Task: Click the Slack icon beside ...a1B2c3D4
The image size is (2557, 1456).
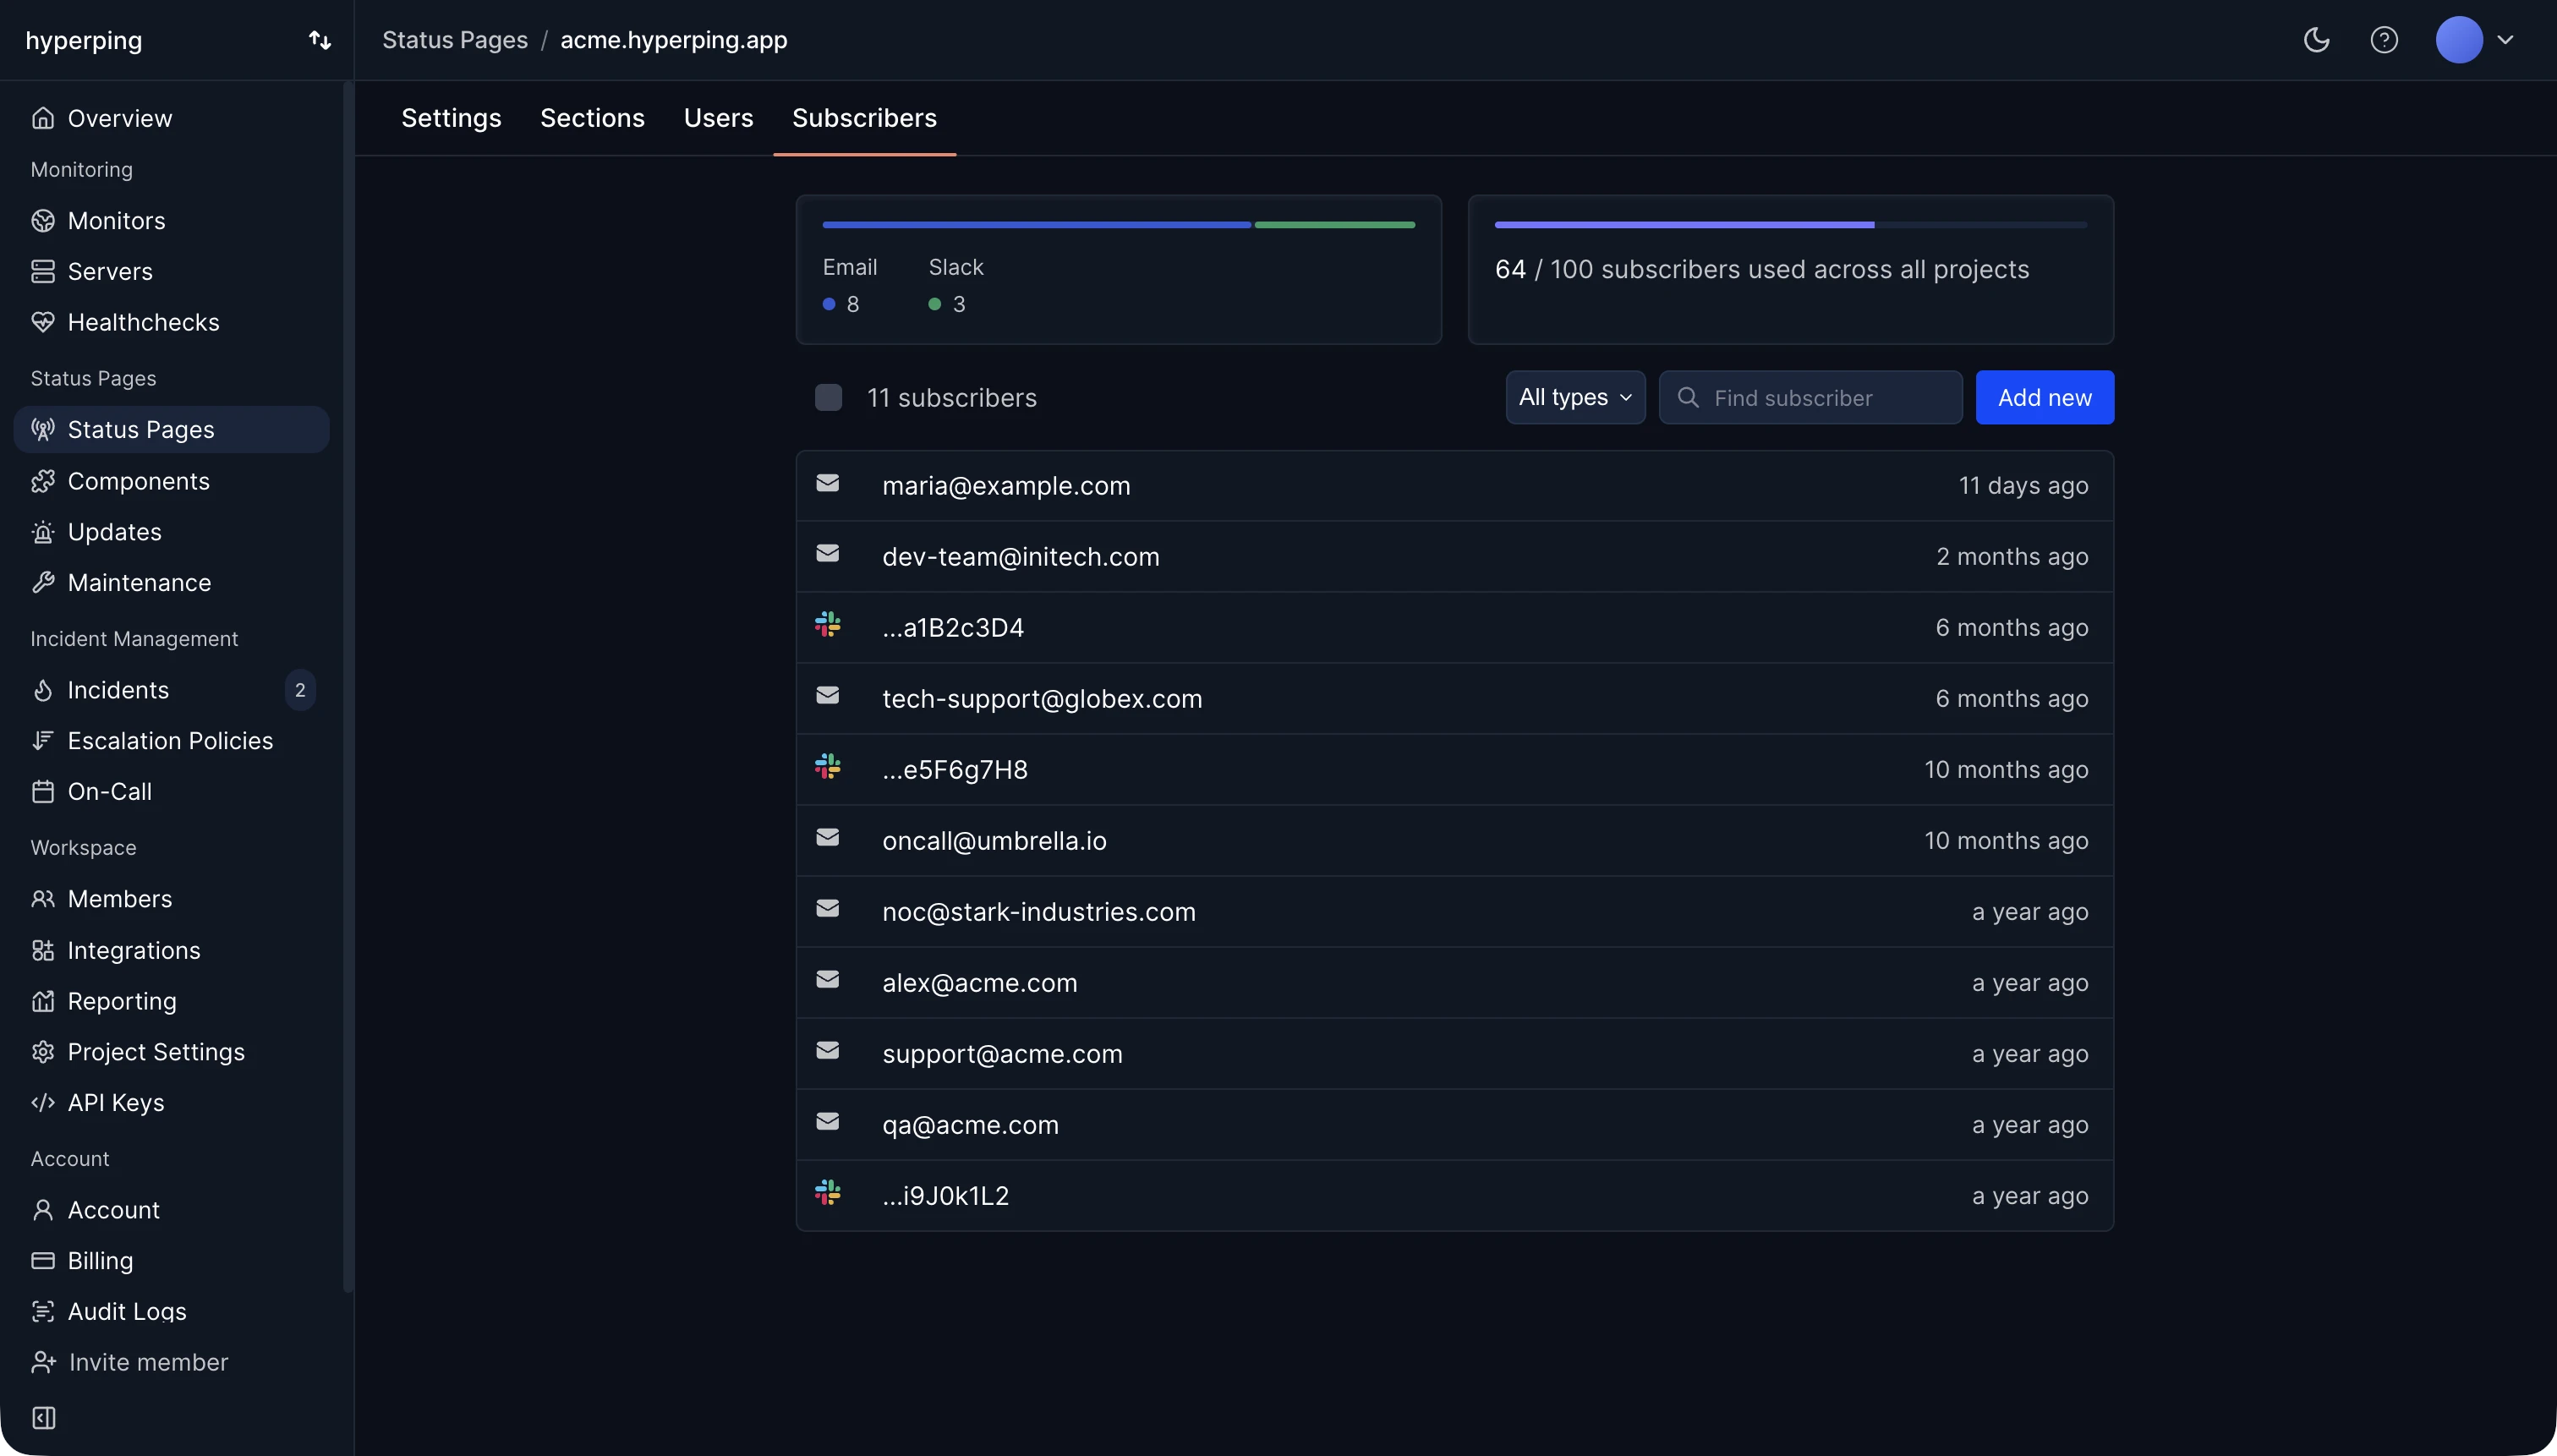Action: tap(827, 625)
